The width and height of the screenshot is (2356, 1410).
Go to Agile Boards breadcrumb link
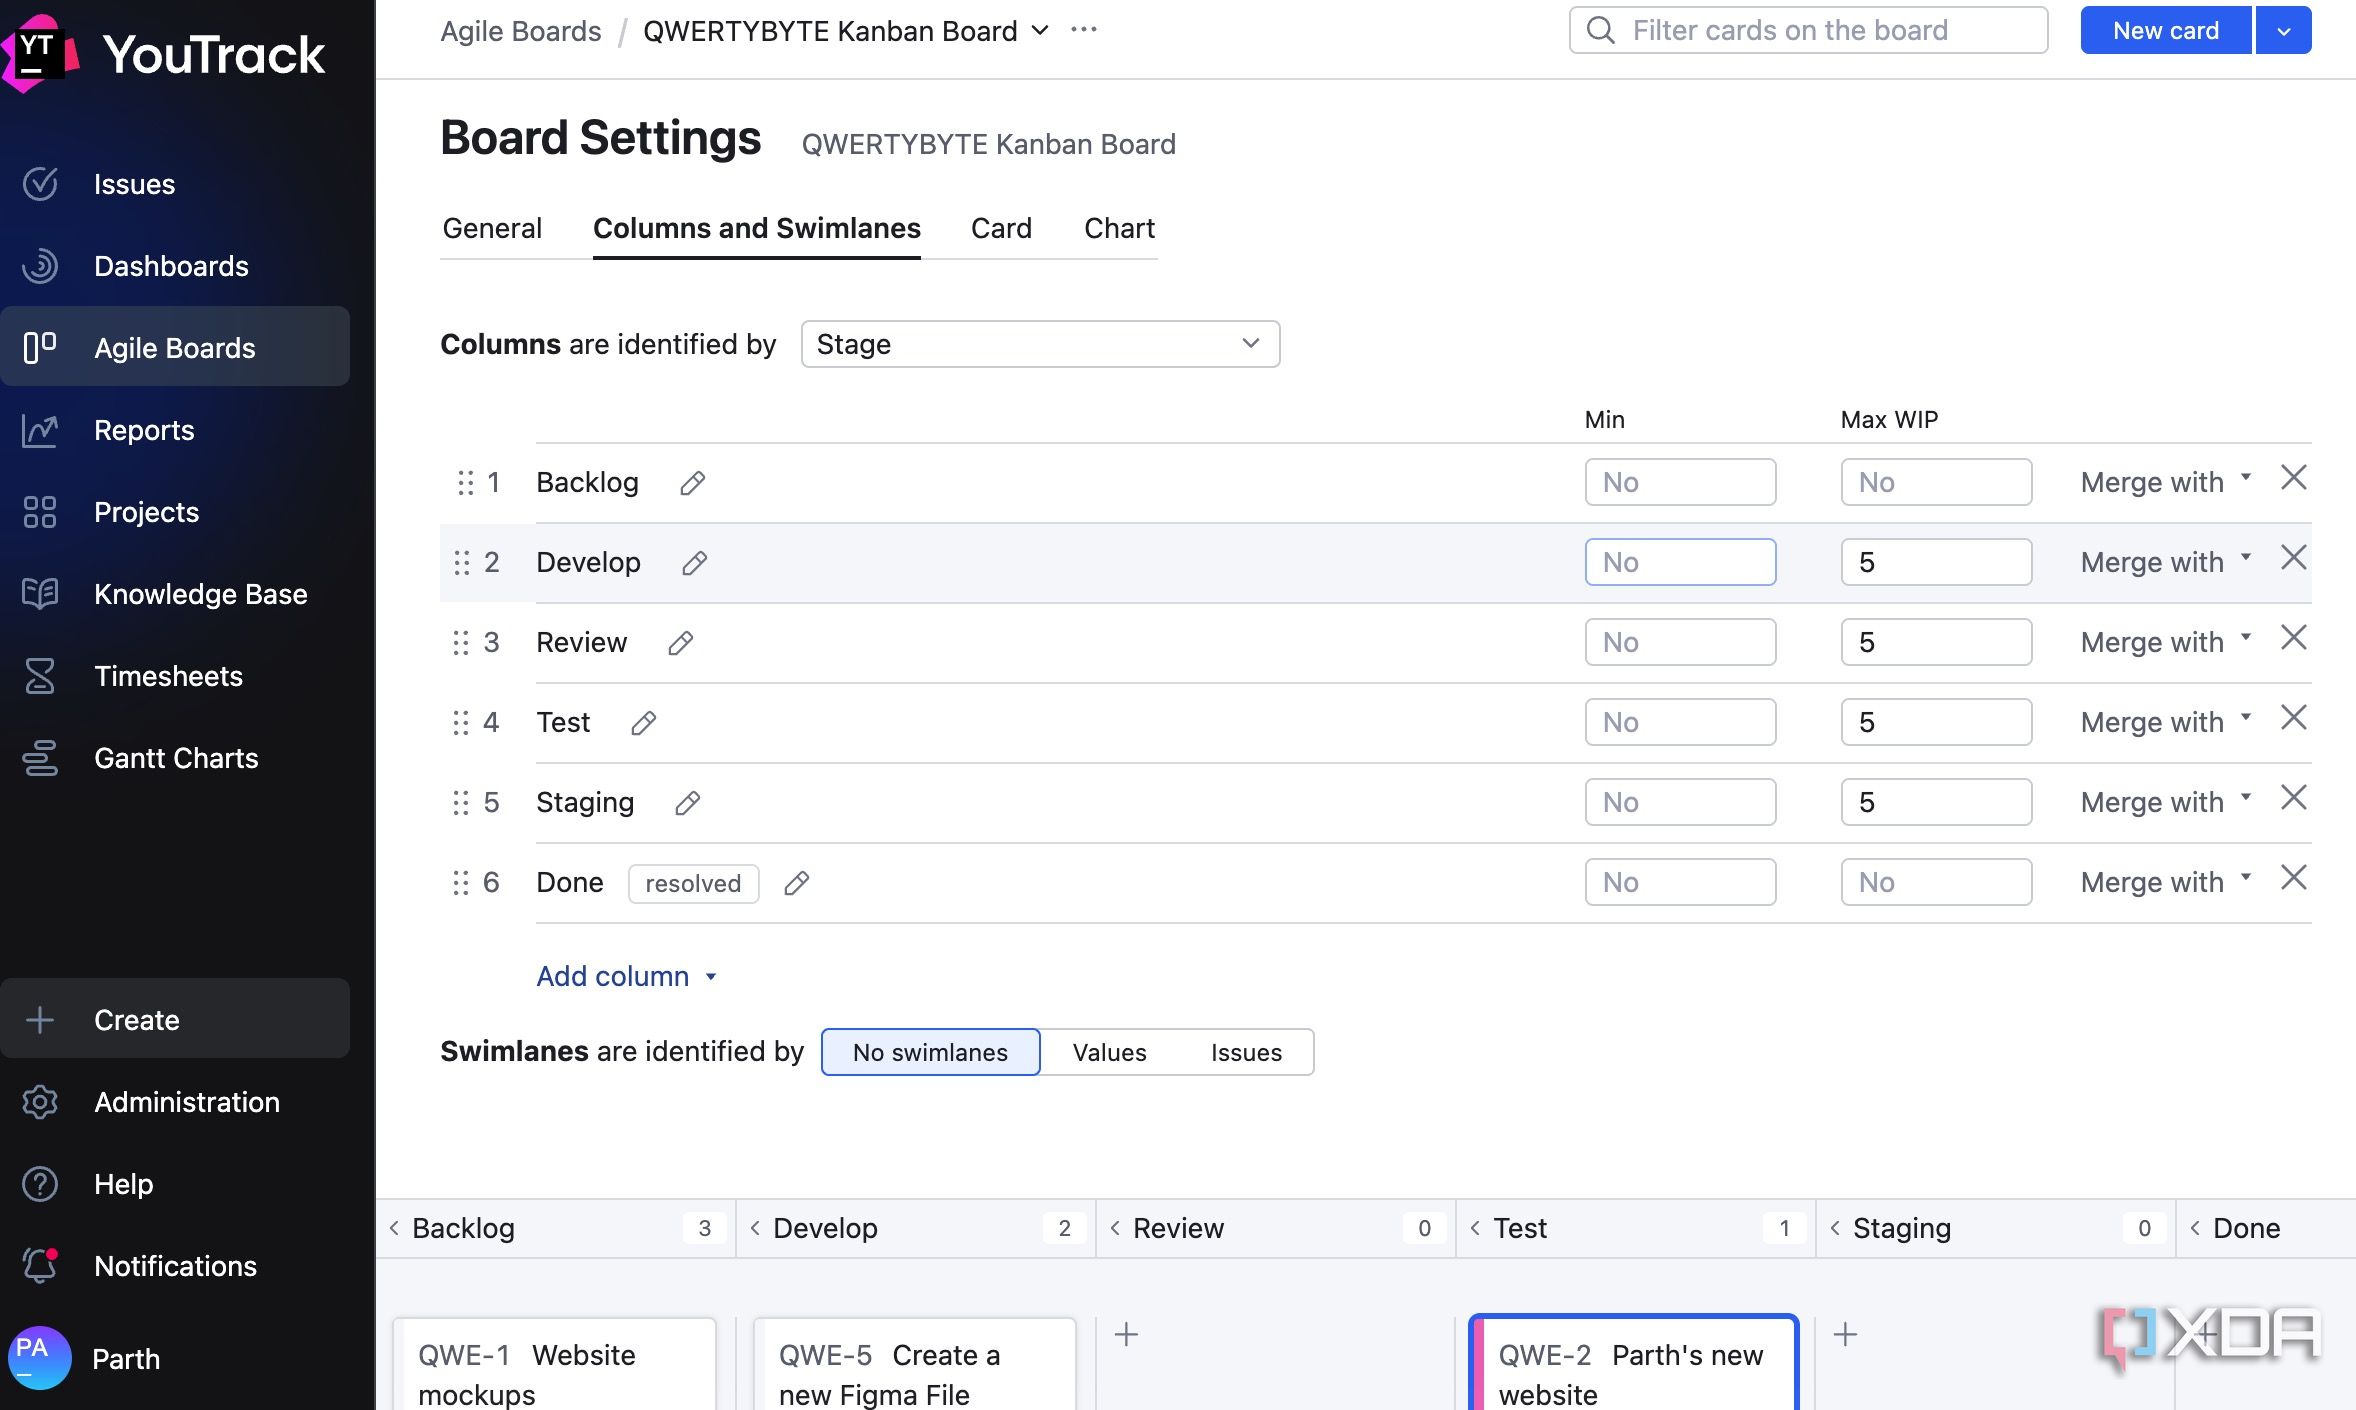pos(521,31)
